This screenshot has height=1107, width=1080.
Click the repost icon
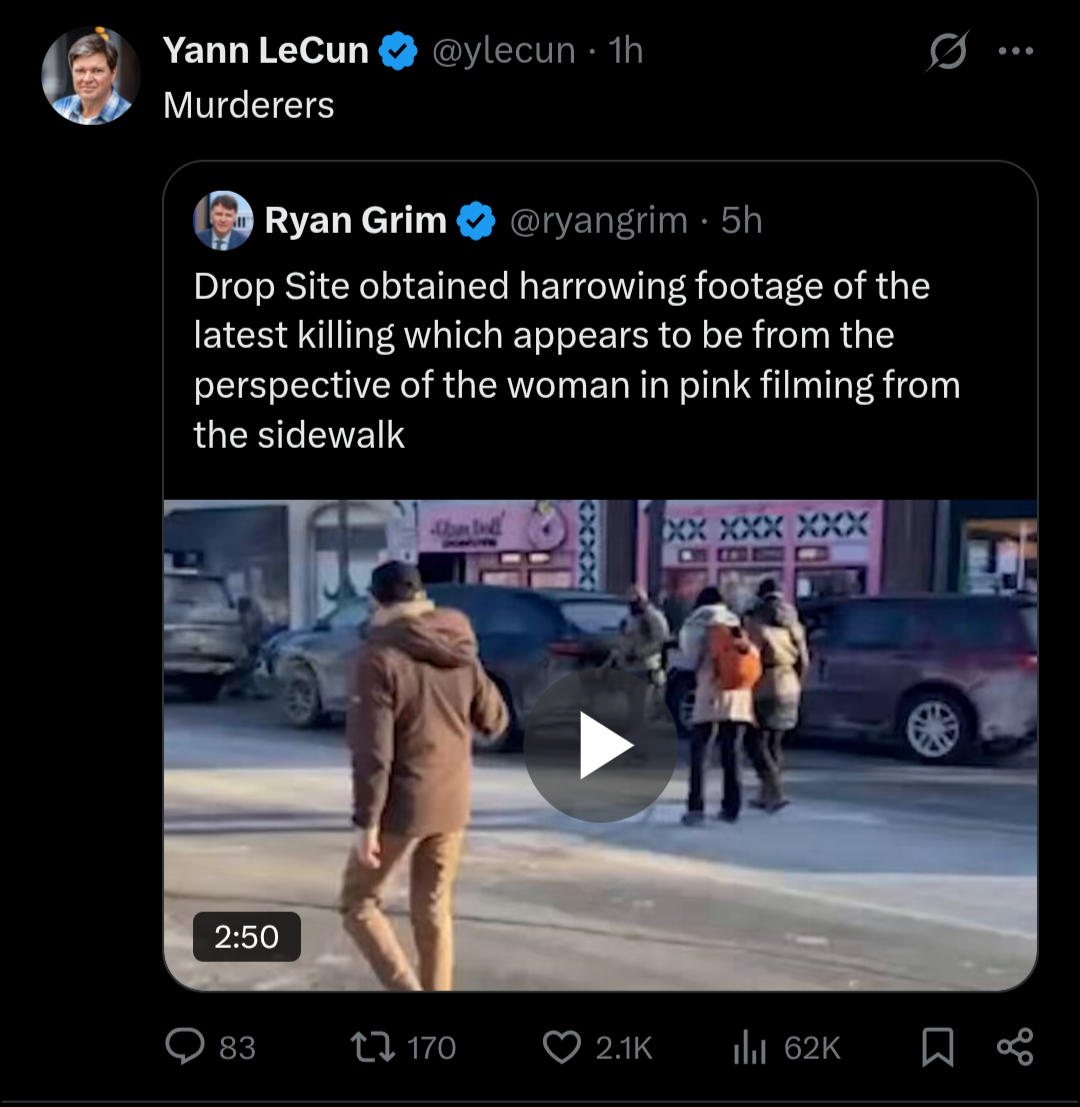coord(373,1047)
